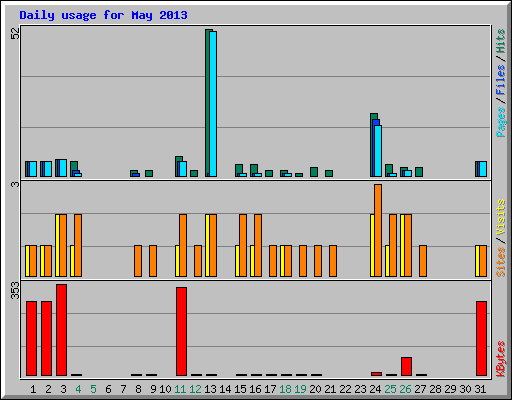
Task: Select day label '10' on the x-axis
Action: (165, 389)
